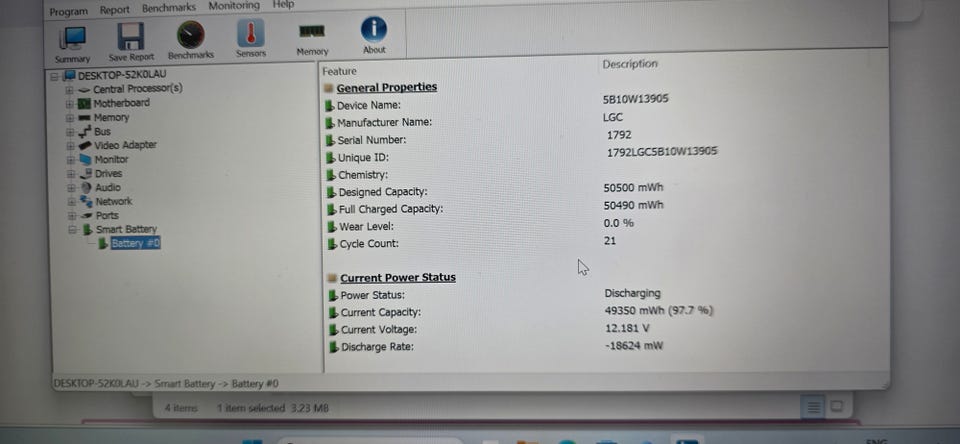Click the Feature column header
The image size is (960, 444).
[x=339, y=71]
